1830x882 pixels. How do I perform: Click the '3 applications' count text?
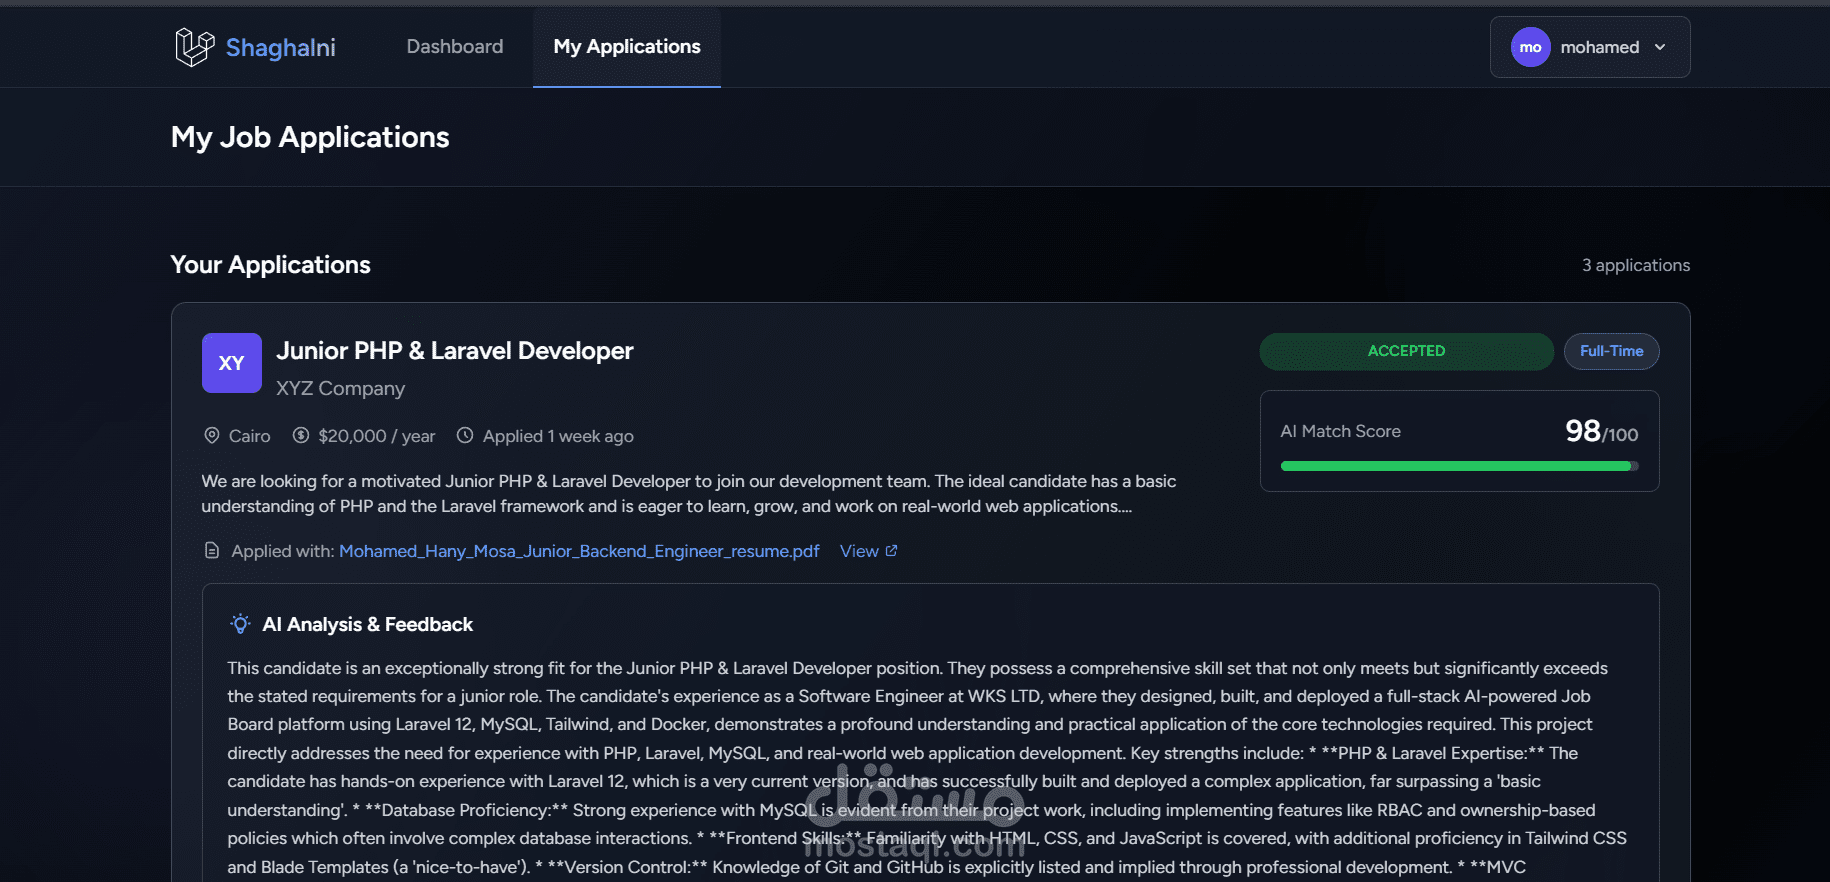coord(1636,265)
